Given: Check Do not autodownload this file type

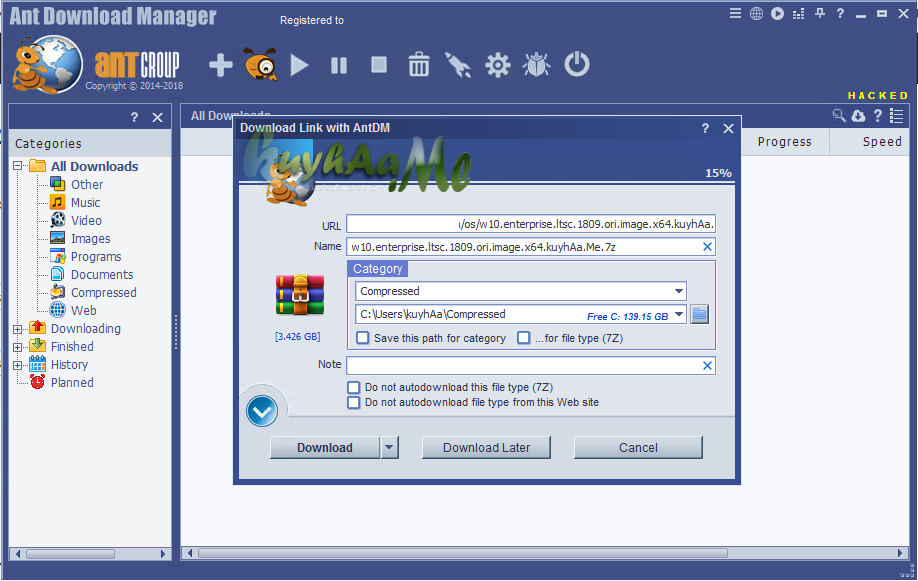Looking at the screenshot, I should pos(354,387).
